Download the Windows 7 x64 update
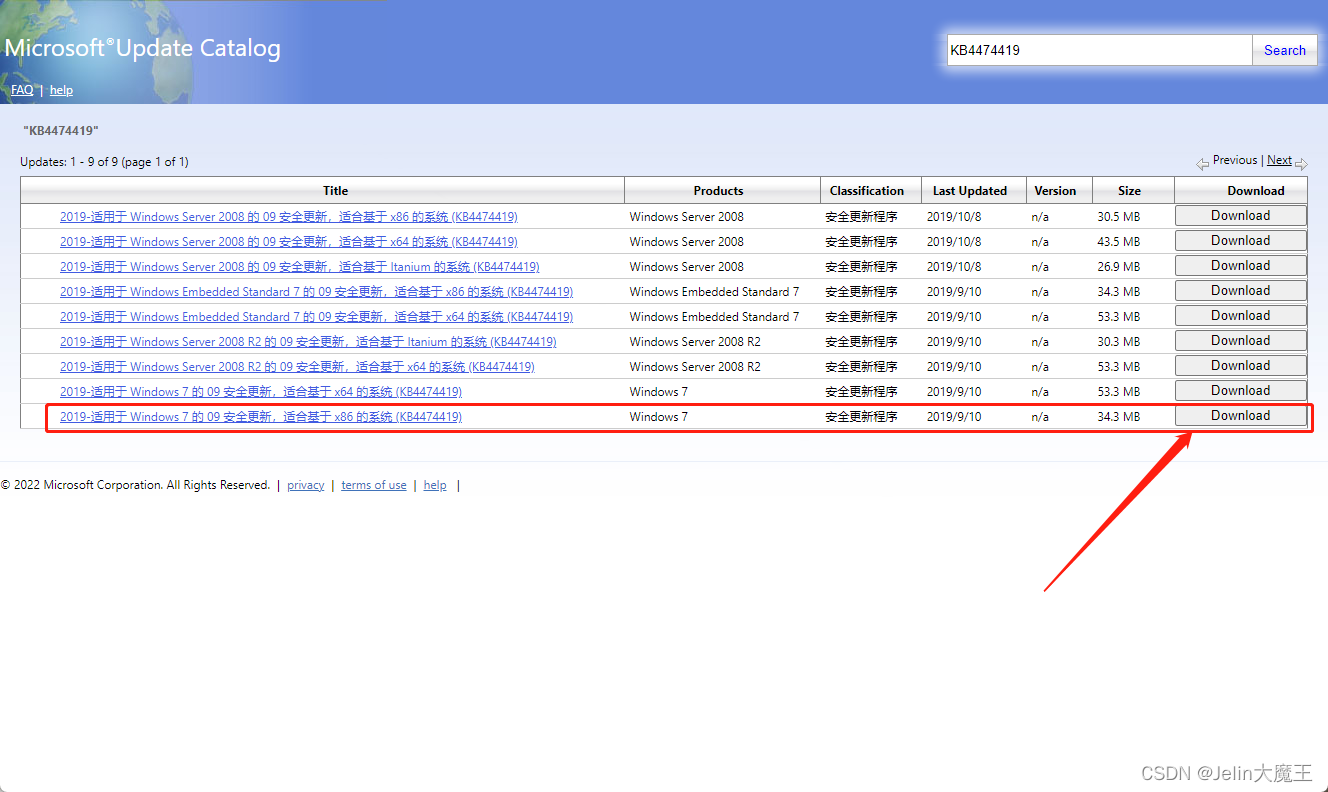The width and height of the screenshot is (1328, 792). click(x=1240, y=391)
